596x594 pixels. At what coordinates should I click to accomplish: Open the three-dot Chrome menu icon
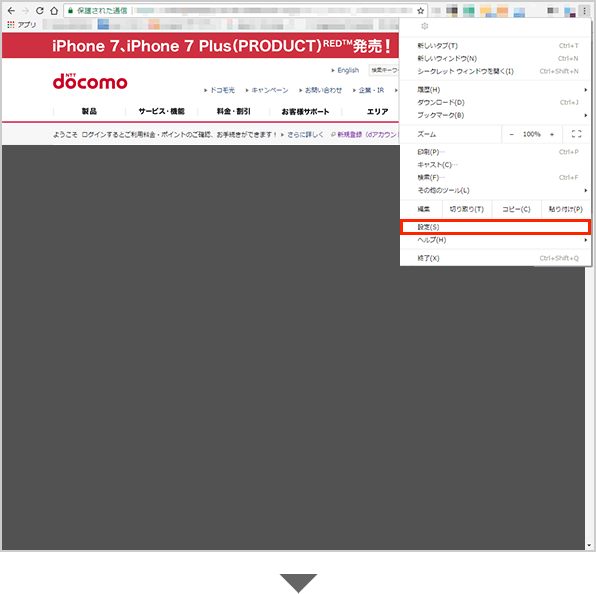(x=584, y=11)
